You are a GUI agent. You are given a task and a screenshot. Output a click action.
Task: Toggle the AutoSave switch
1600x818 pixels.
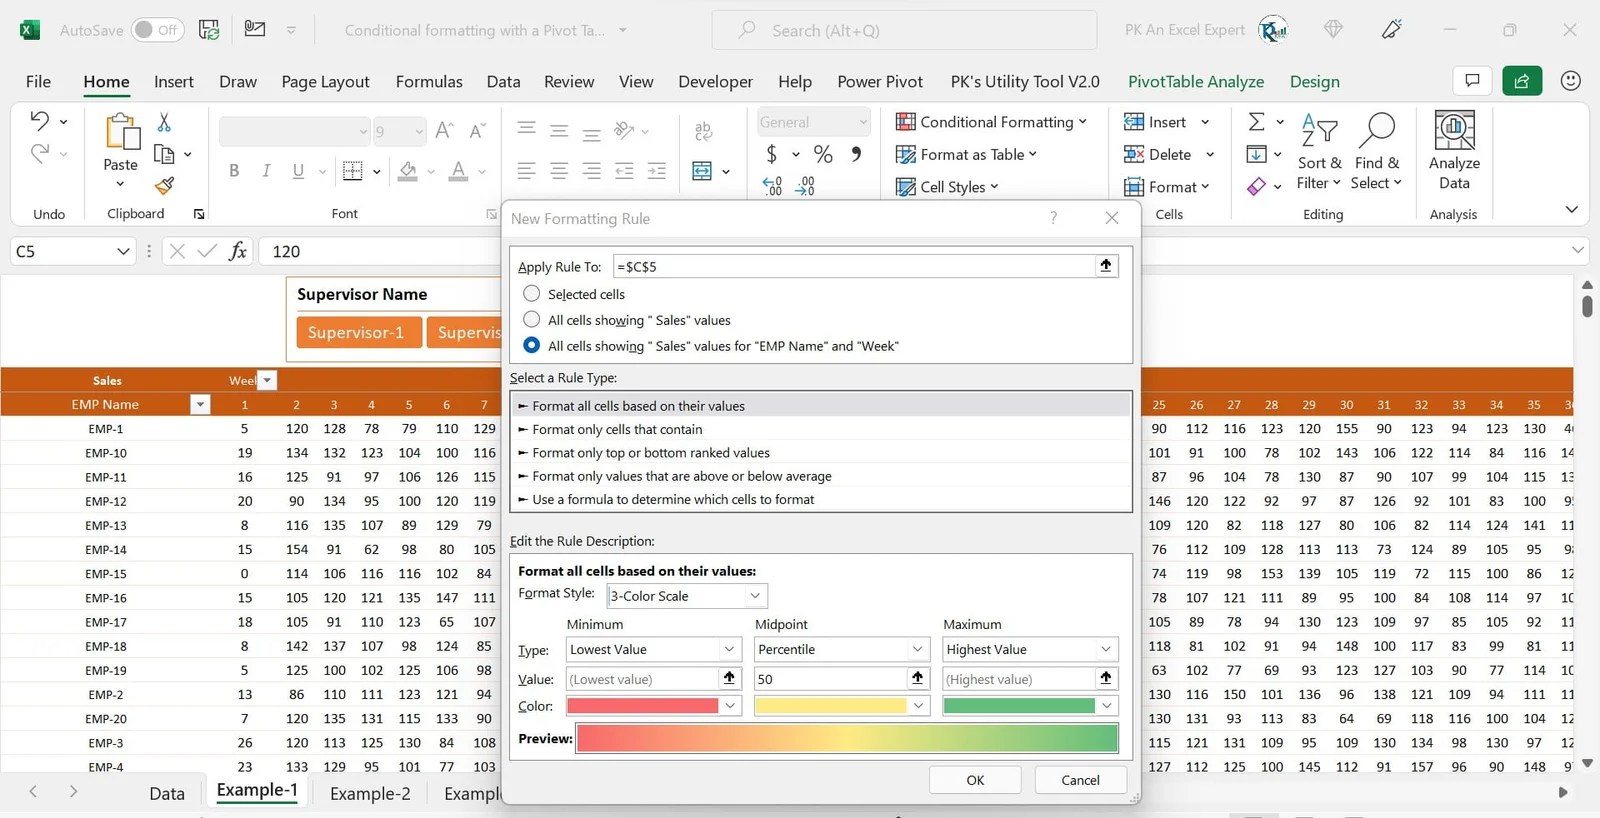157,30
